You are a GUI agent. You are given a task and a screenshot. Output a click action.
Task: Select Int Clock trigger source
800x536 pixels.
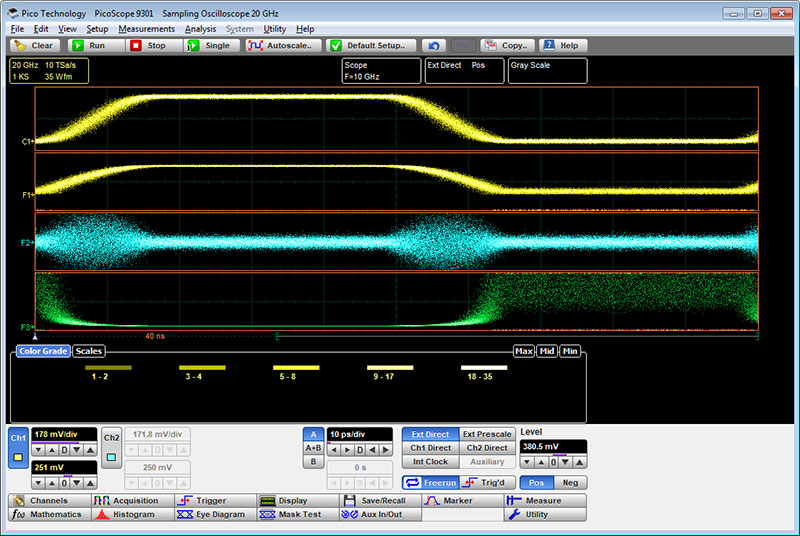(x=430, y=462)
